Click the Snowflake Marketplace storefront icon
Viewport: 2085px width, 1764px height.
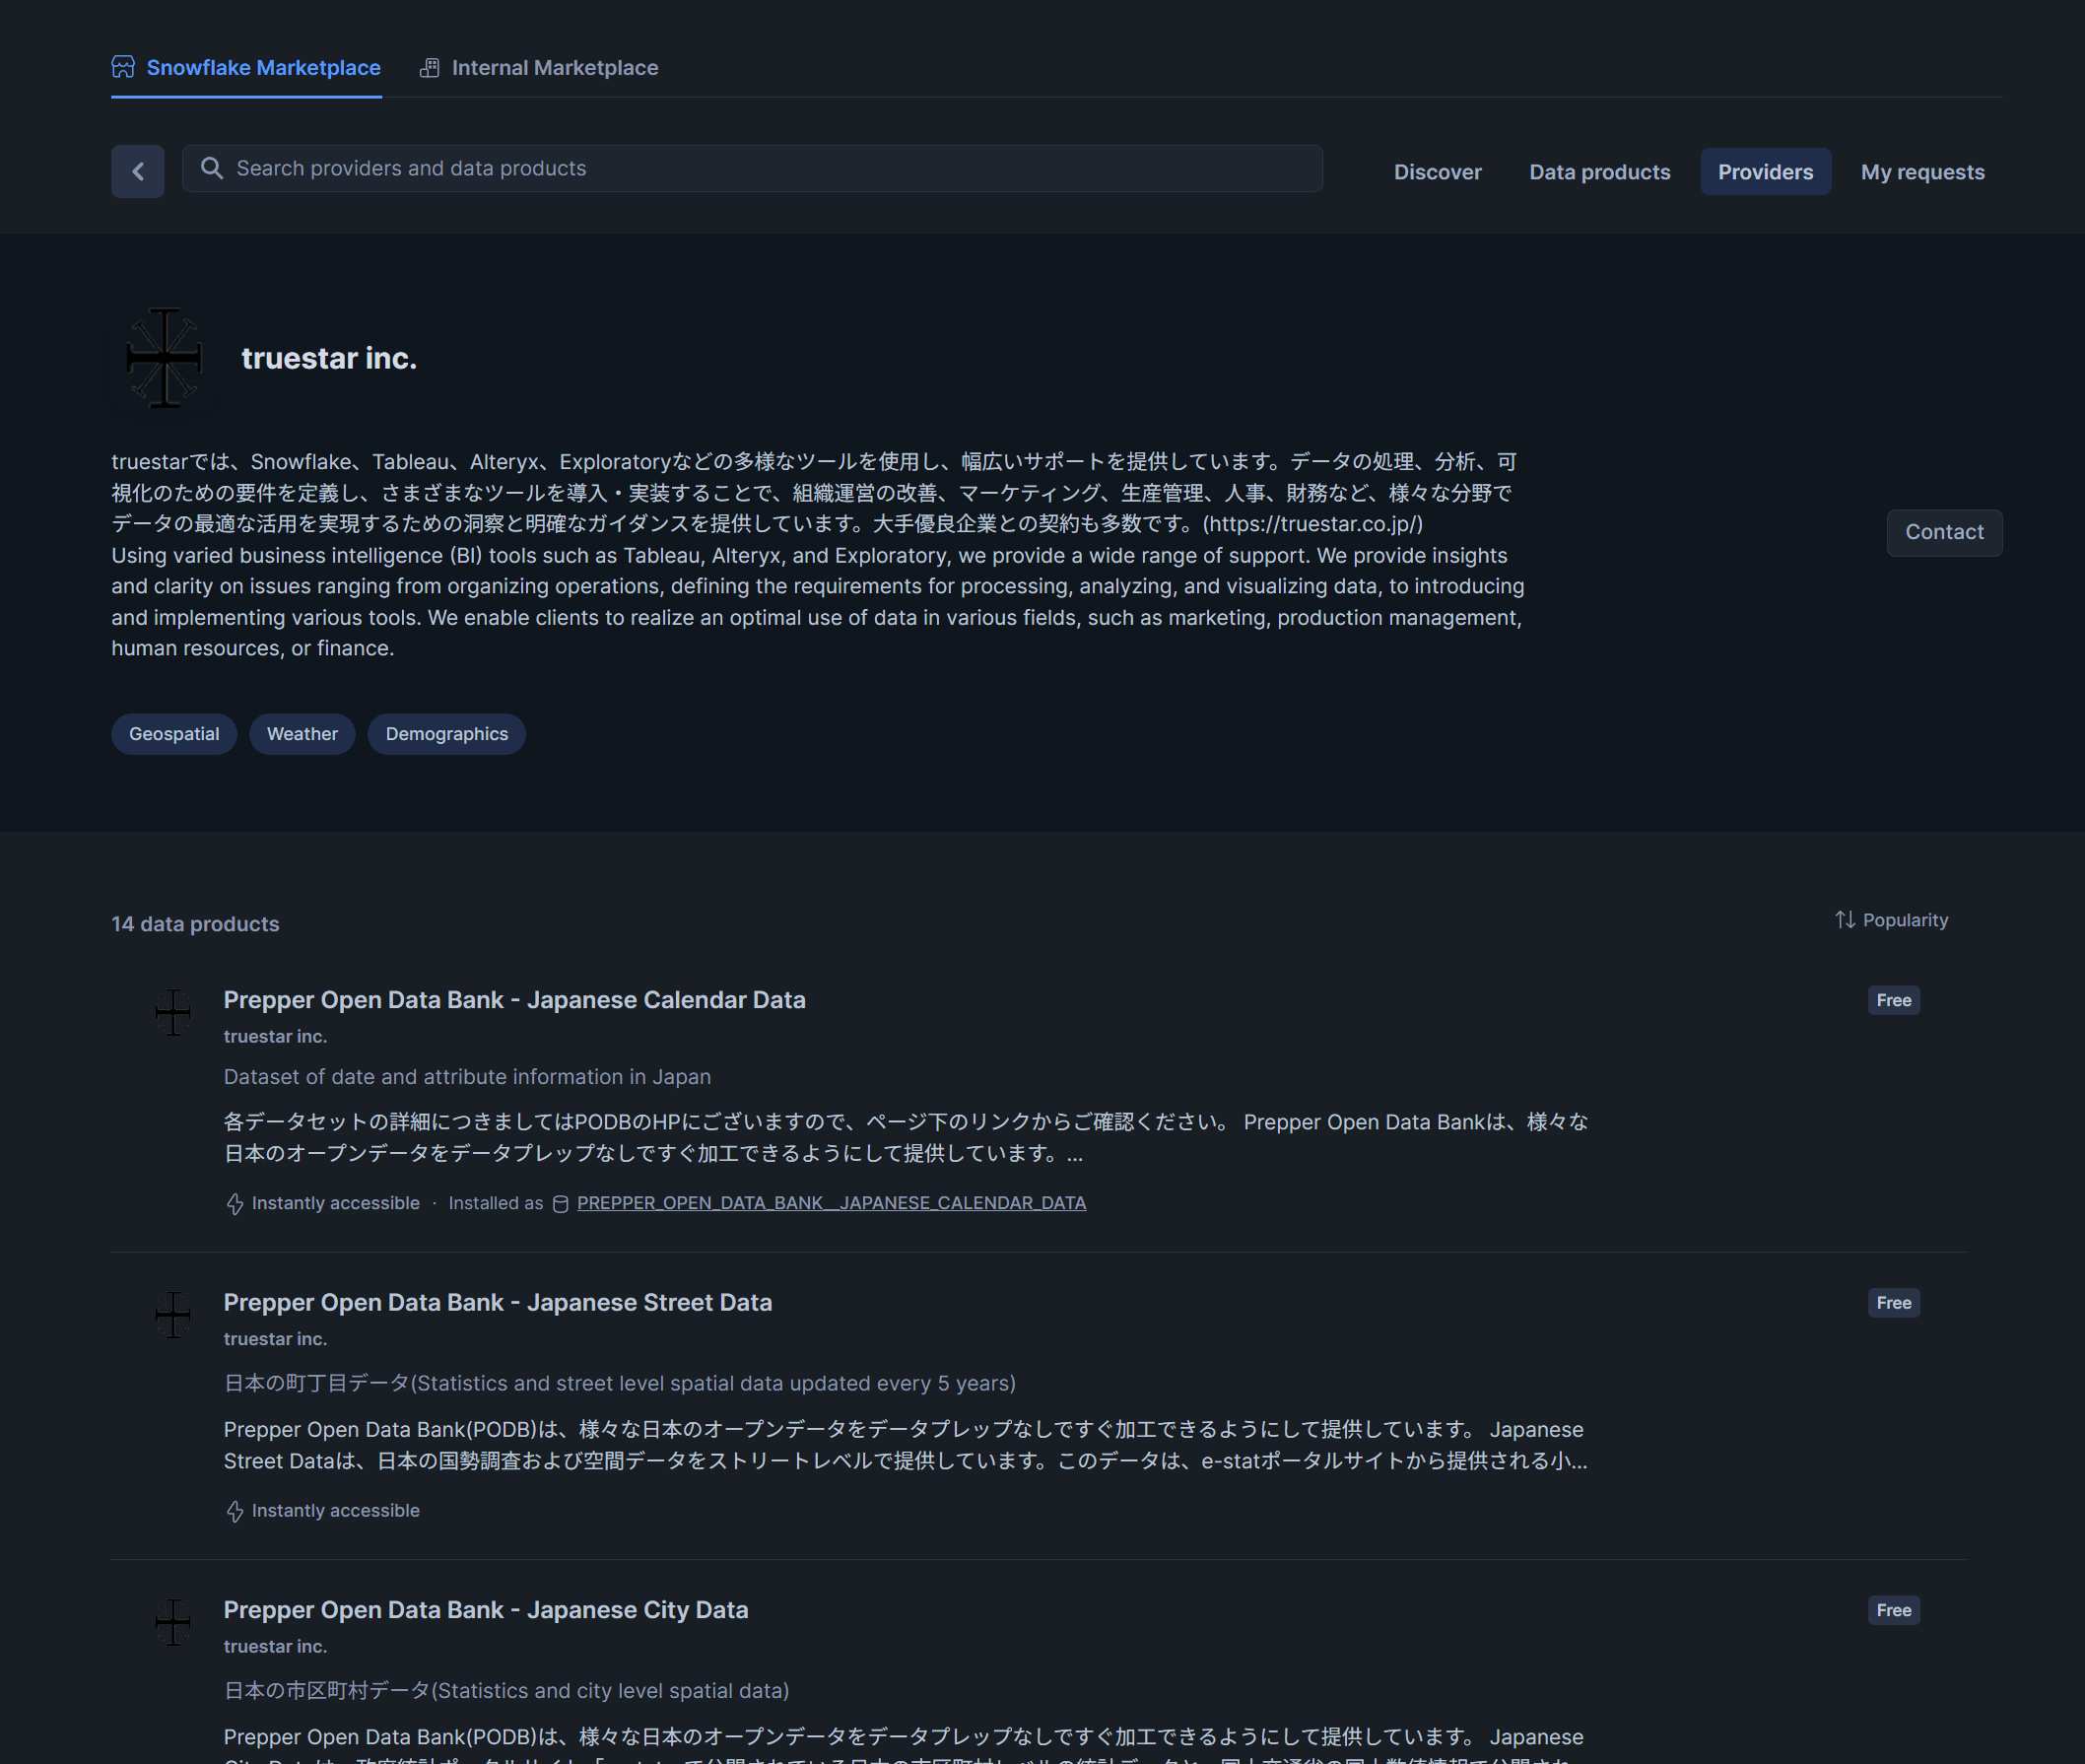(x=123, y=67)
